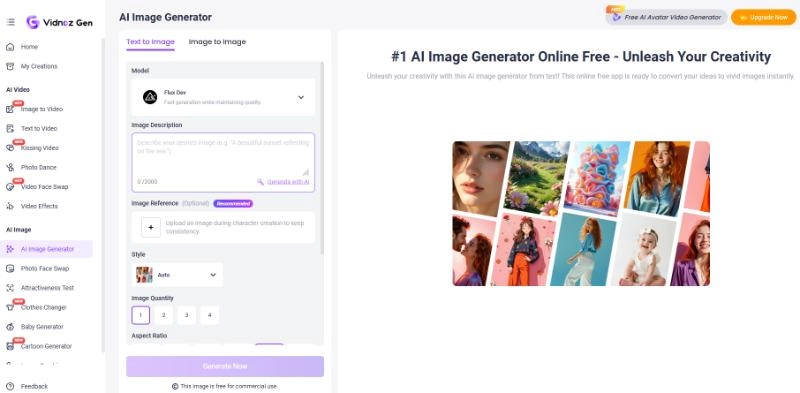Click the Feedback question mark icon
800x393 pixels.
[x=10, y=386]
